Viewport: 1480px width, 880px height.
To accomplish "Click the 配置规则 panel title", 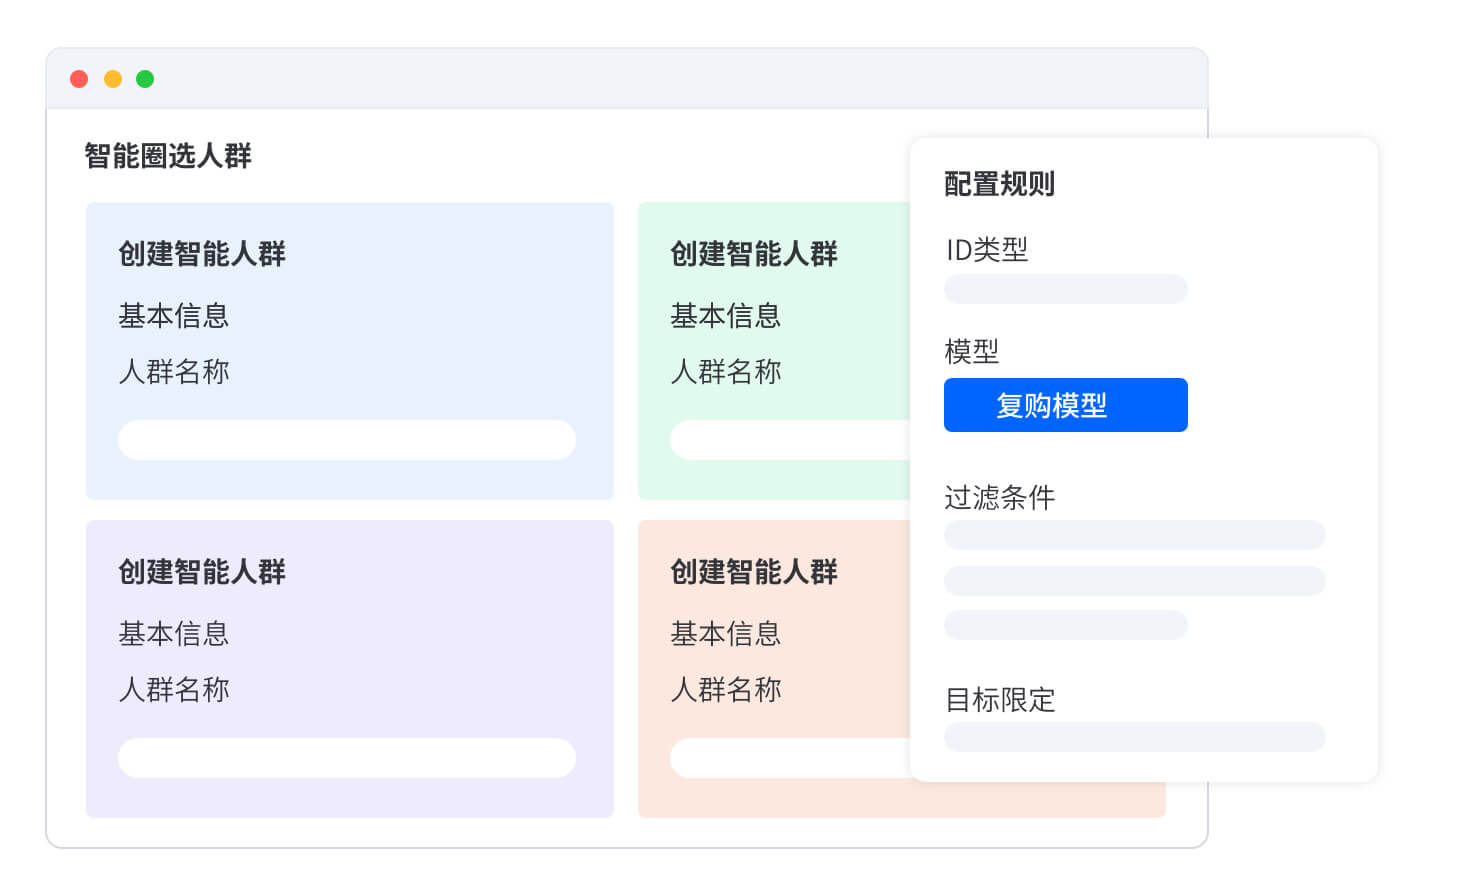I will click(999, 184).
